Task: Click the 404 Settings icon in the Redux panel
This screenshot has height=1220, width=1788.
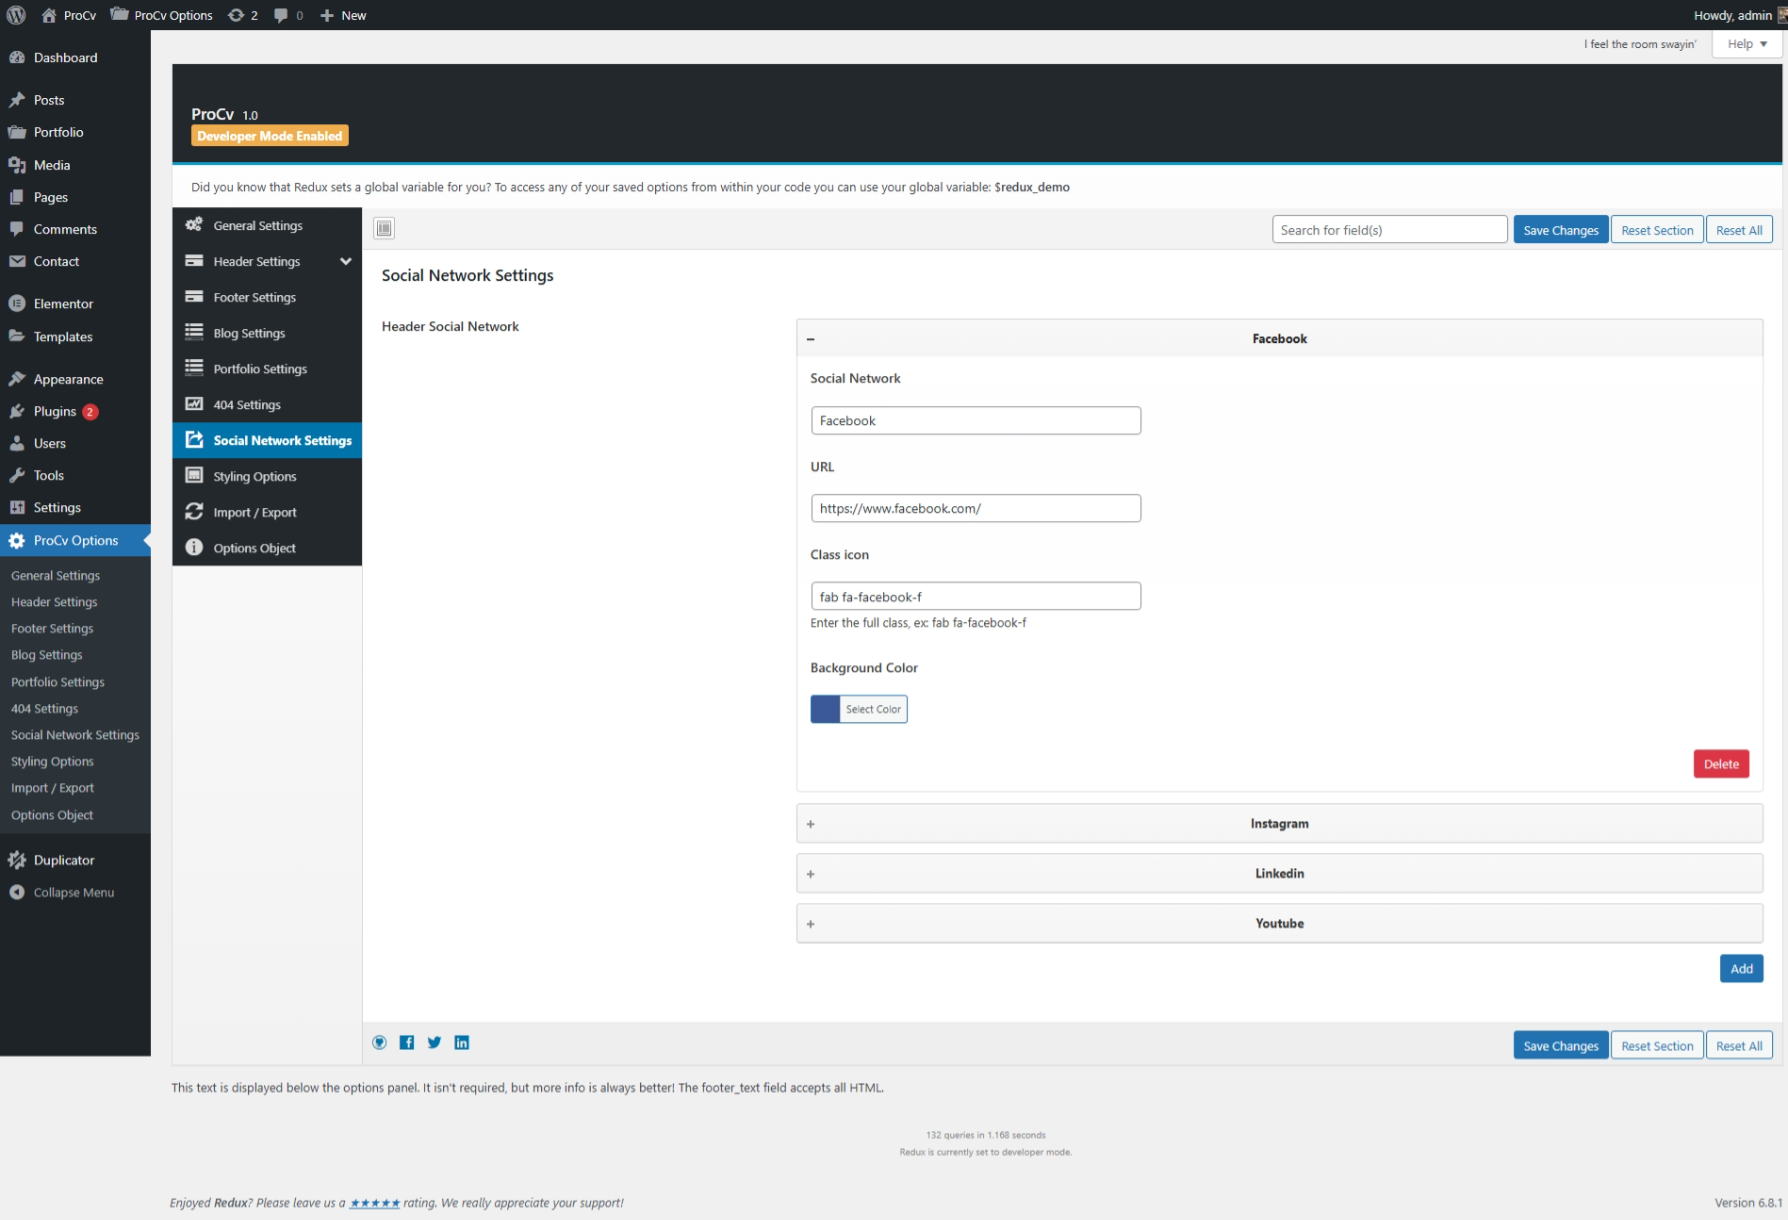Action: (194, 404)
